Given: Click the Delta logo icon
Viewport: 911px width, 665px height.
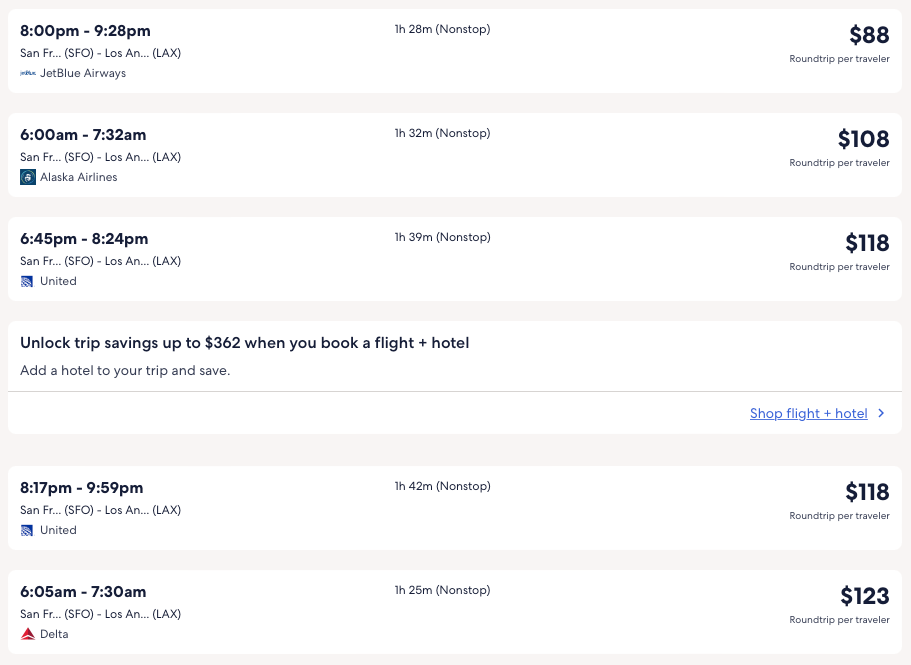Looking at the screenshot, I should pyautogui.click(x=28, y=634).
